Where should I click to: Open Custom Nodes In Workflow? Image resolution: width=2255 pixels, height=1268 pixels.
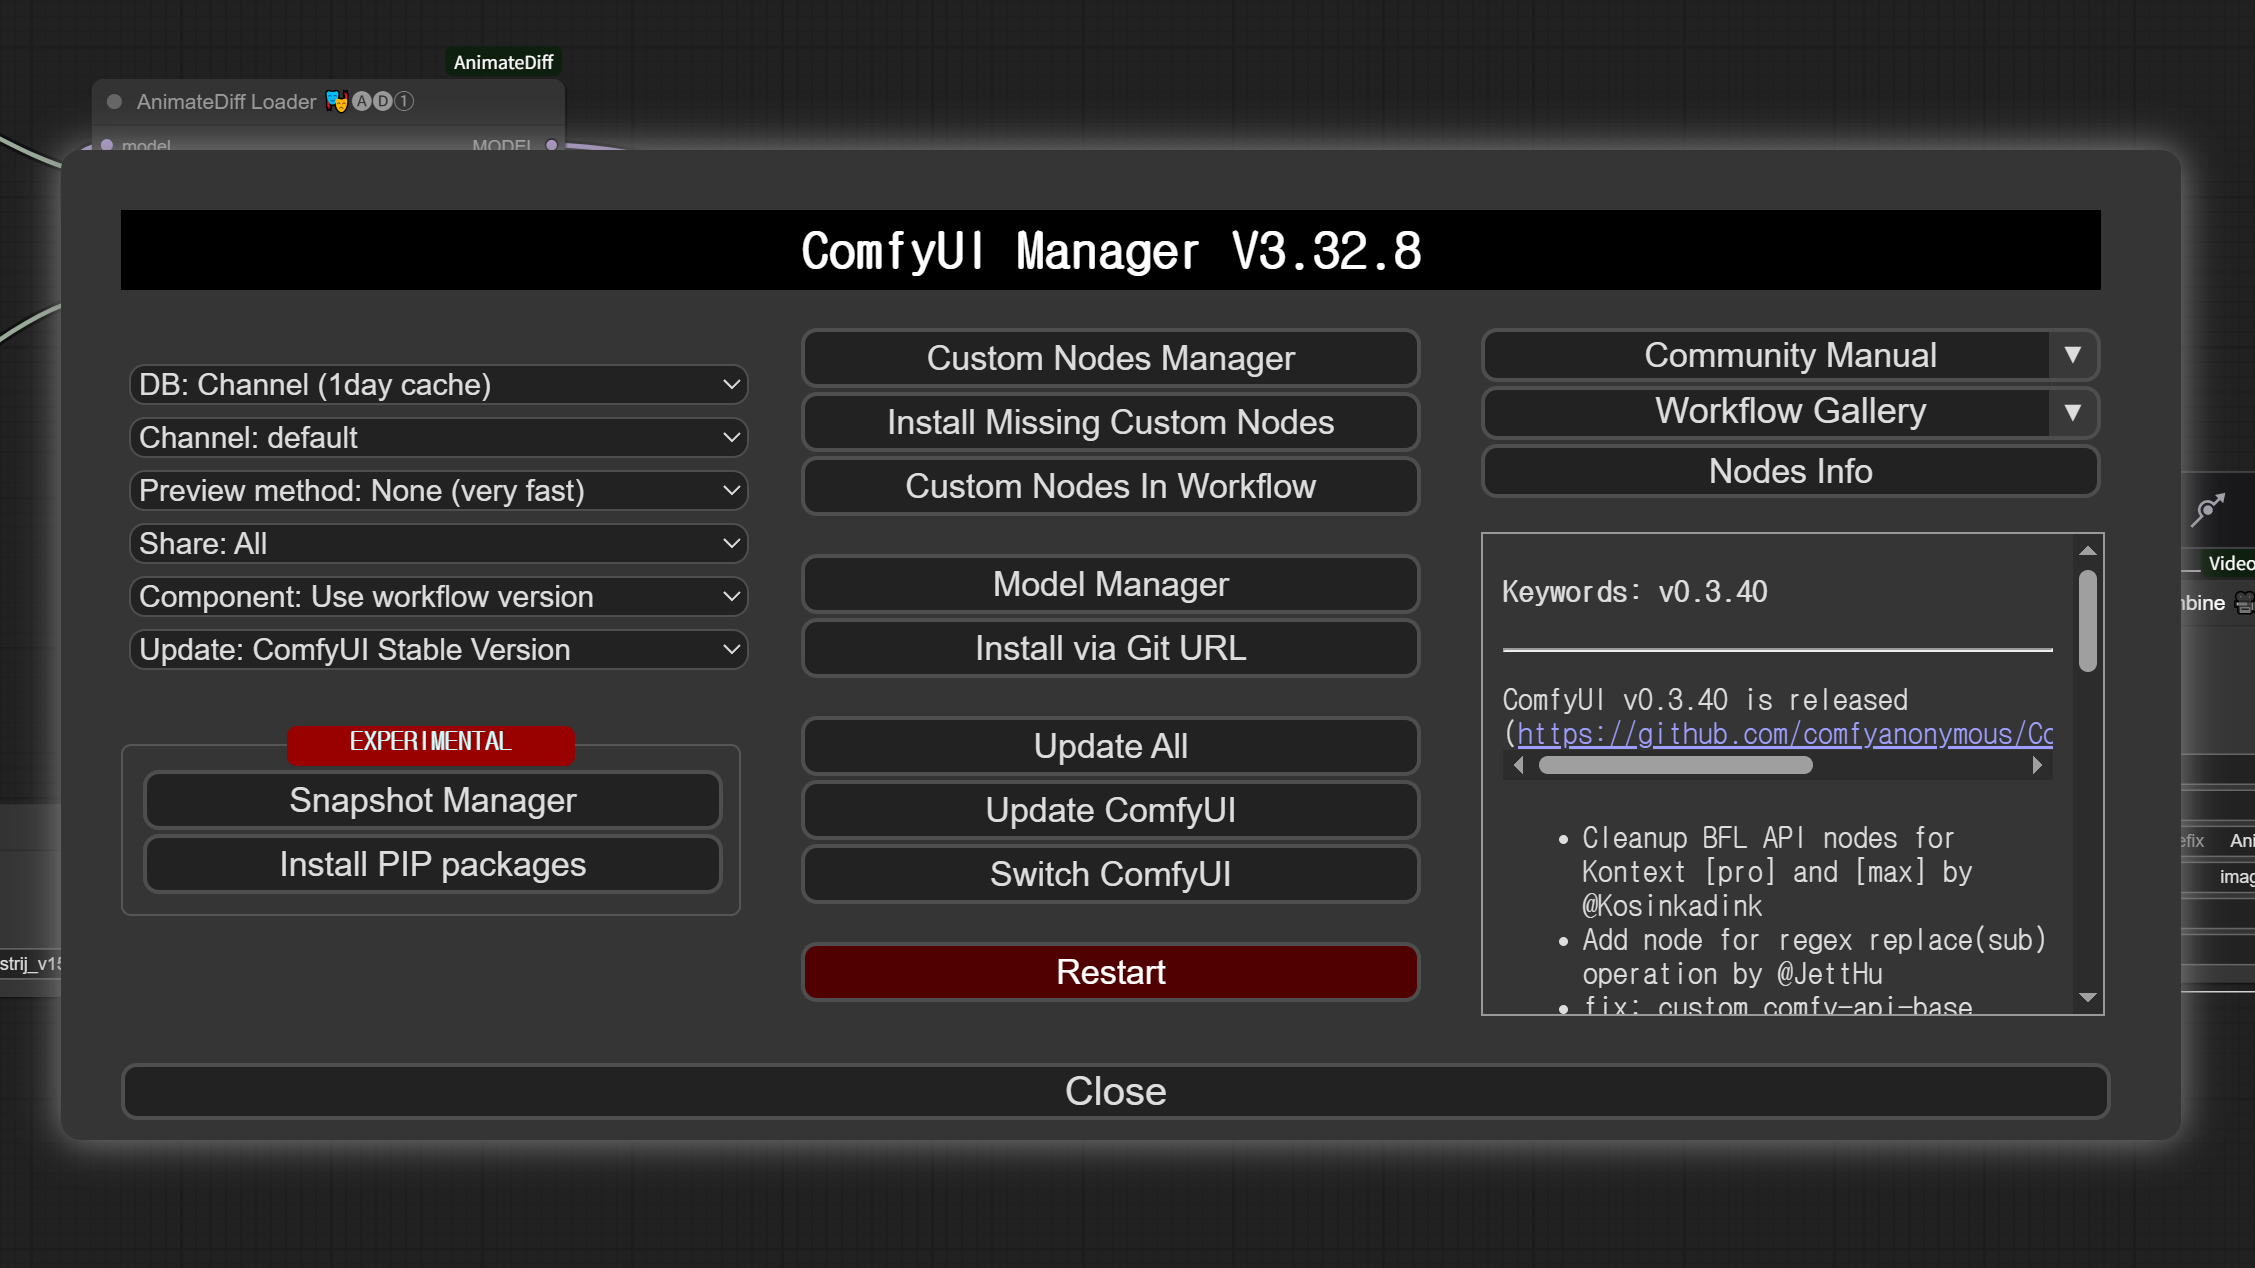[1110, 486]
